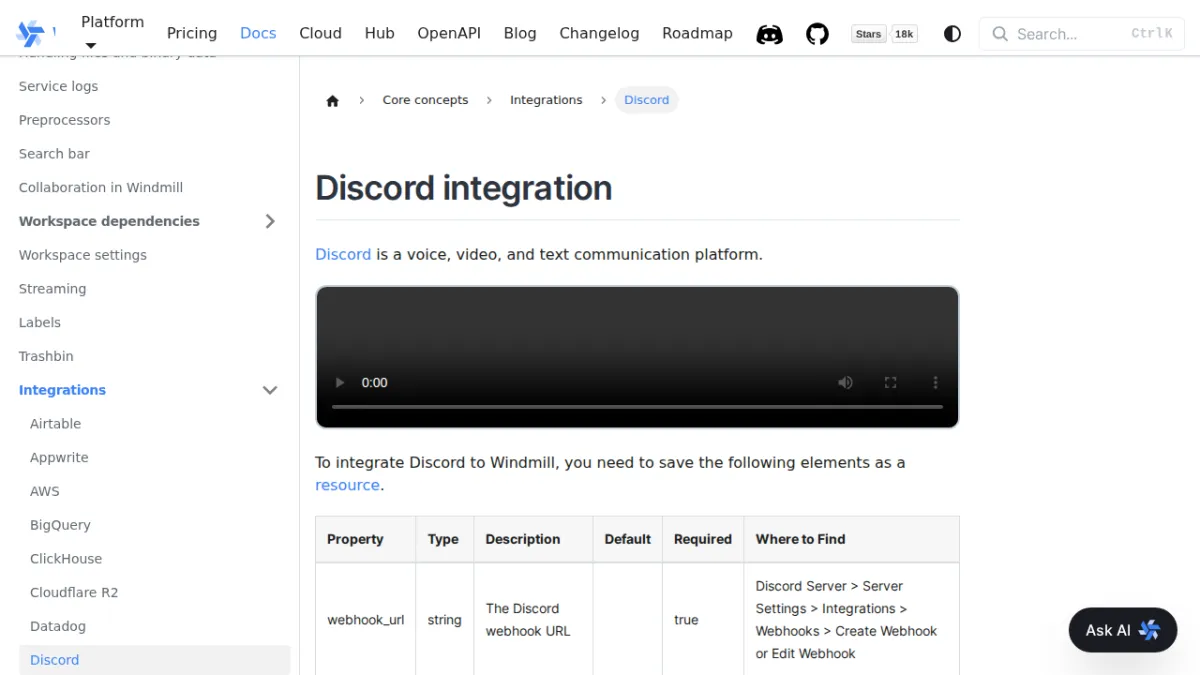
Task: Open the Platform dropdown menu
Action: (x=112, y=32)
